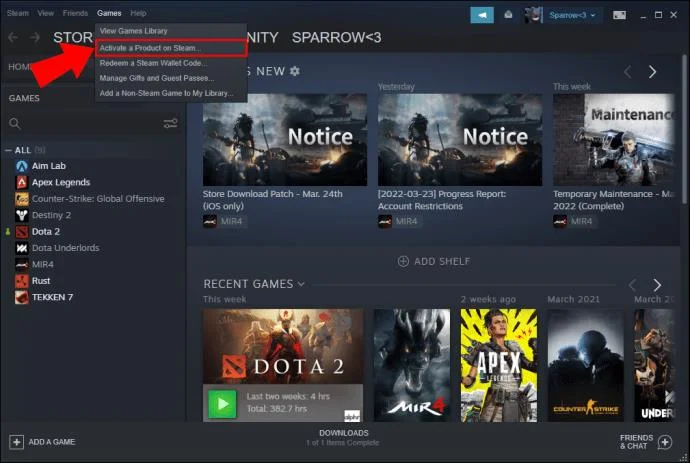This screenshot has width=690, height=463.
Task: Select Rust in the library list
Action: [x=41, y=280]
